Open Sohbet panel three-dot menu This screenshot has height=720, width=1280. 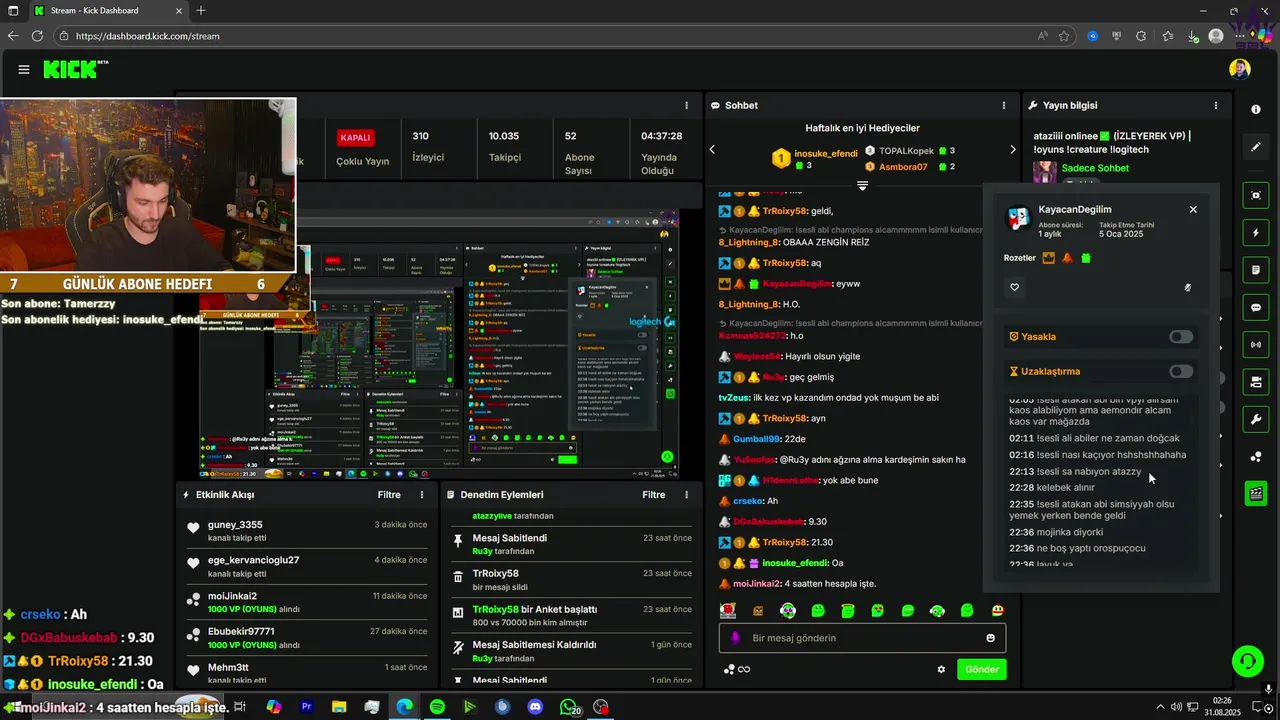pos(1004,105)
